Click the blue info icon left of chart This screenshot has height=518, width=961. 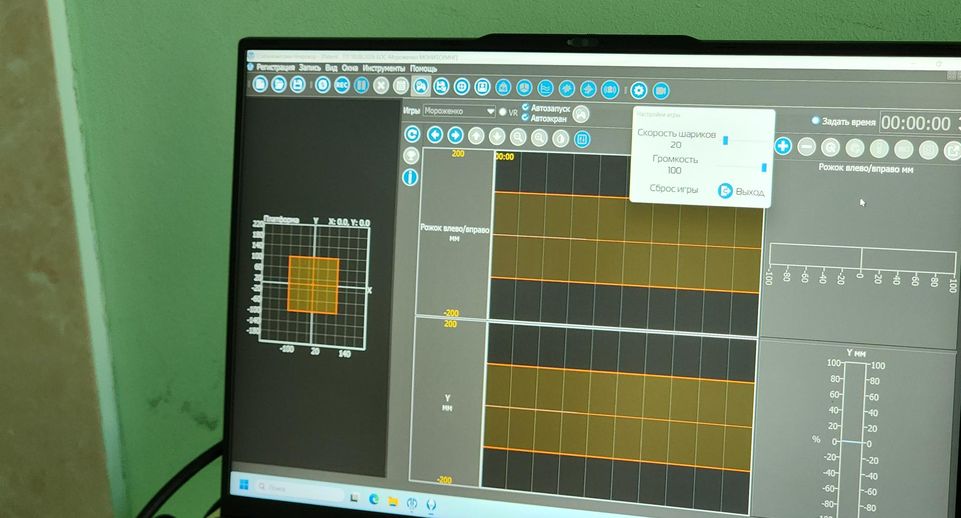click(x=410, y=177)
